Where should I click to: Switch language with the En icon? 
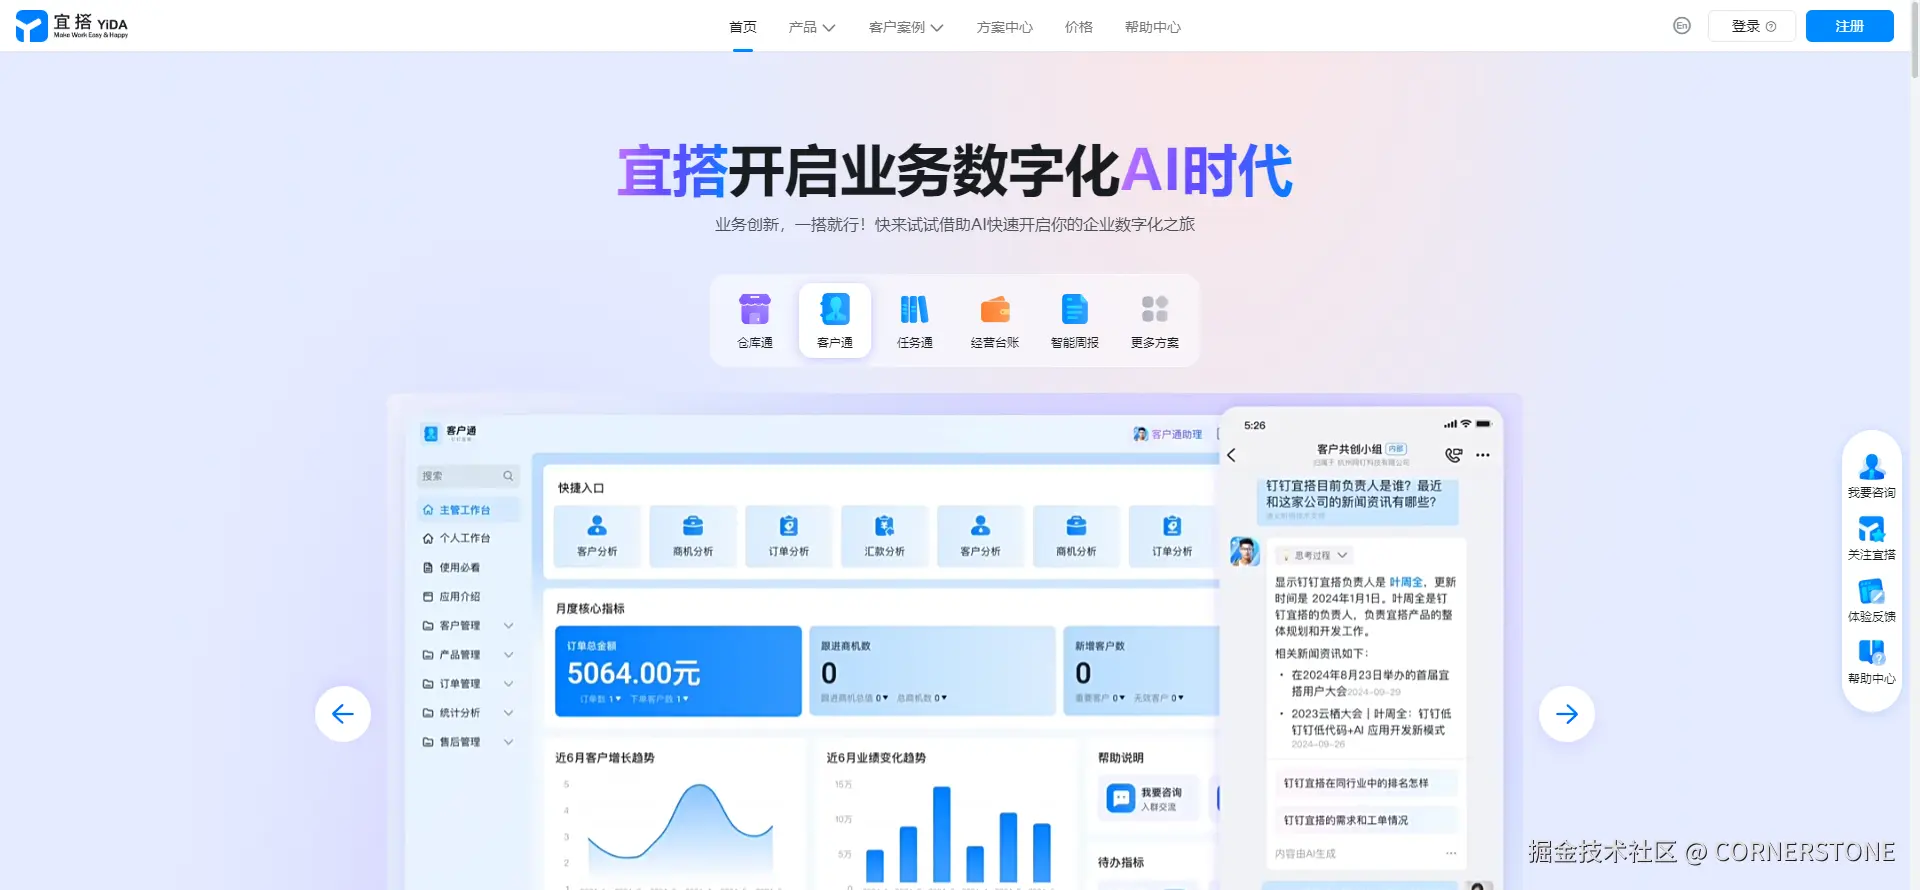[x=1682, y=26]
